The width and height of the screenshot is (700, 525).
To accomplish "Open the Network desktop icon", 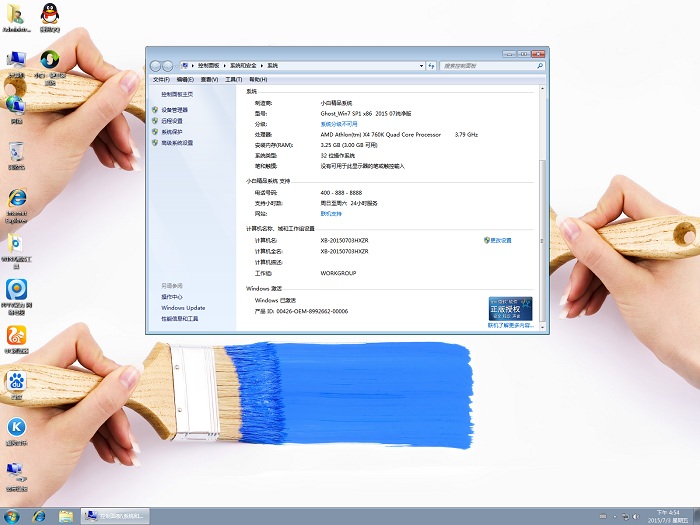I will [x=16, y=109].
